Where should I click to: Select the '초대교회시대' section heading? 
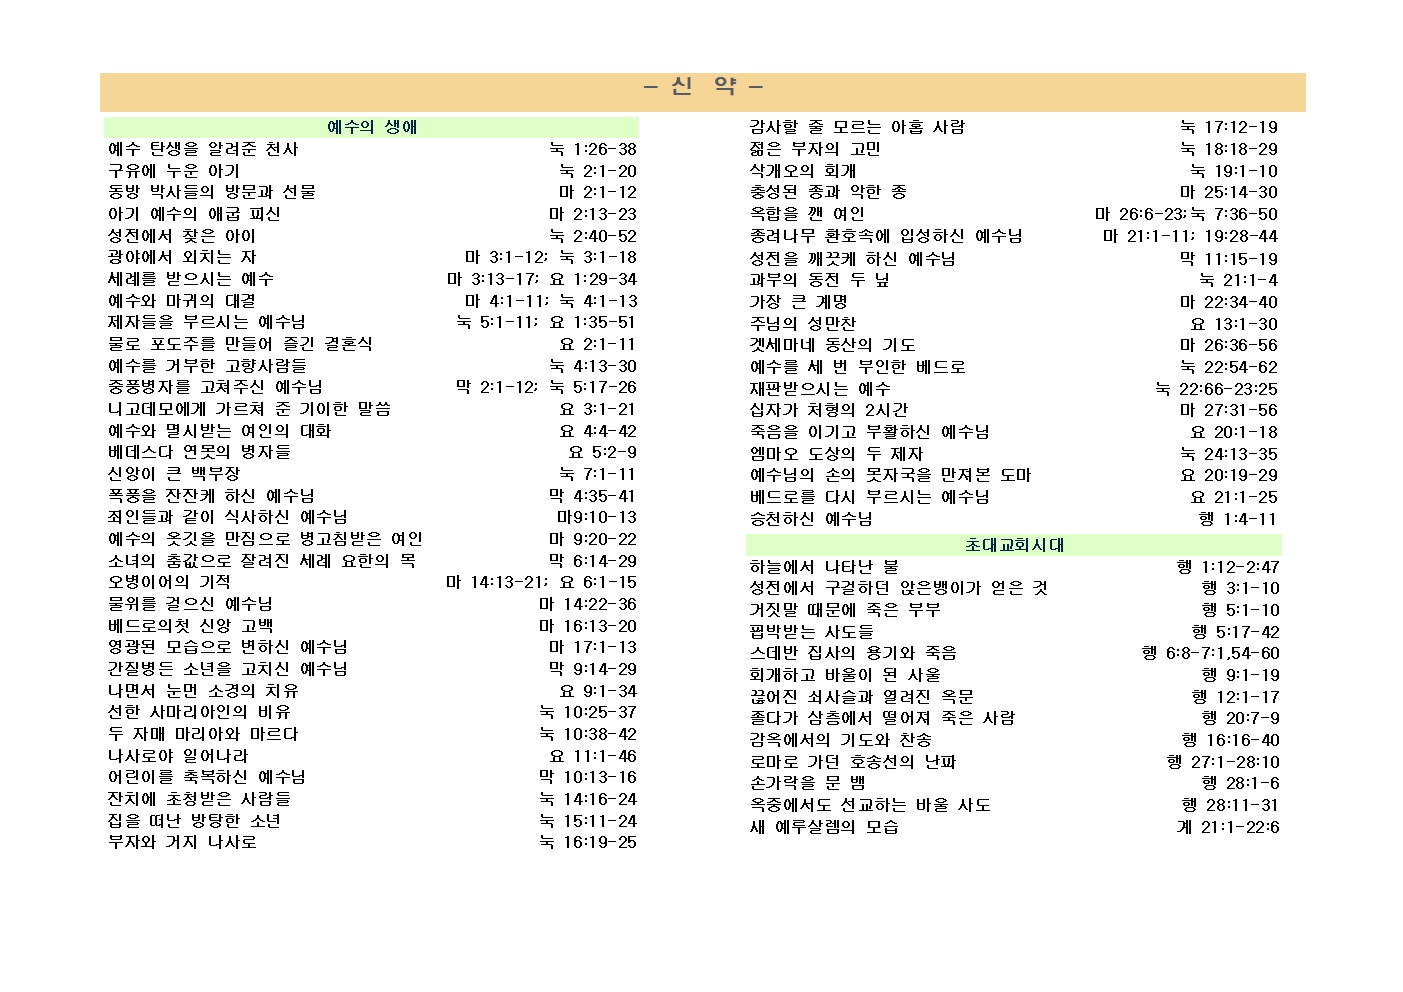1014,545
